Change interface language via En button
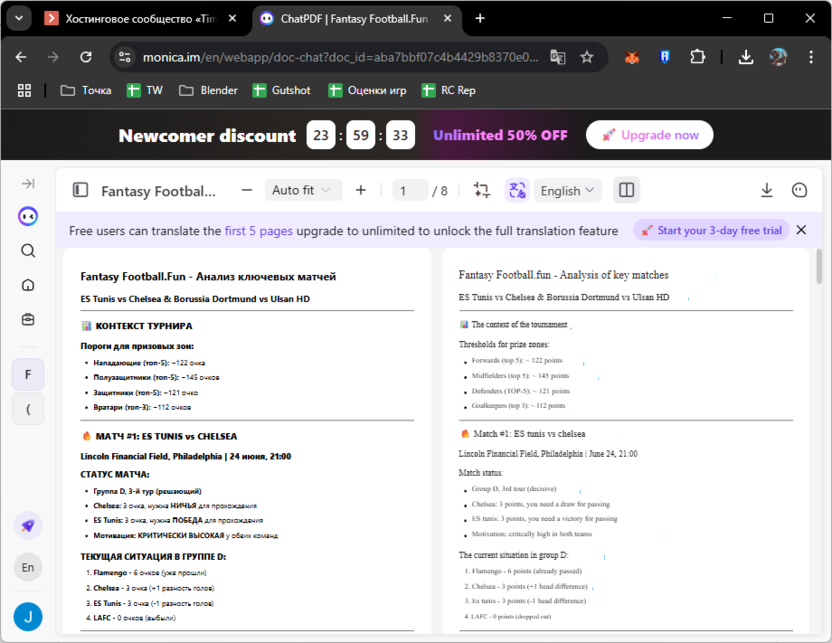This screenshot has width=832, height=643. tap(28, 568)
